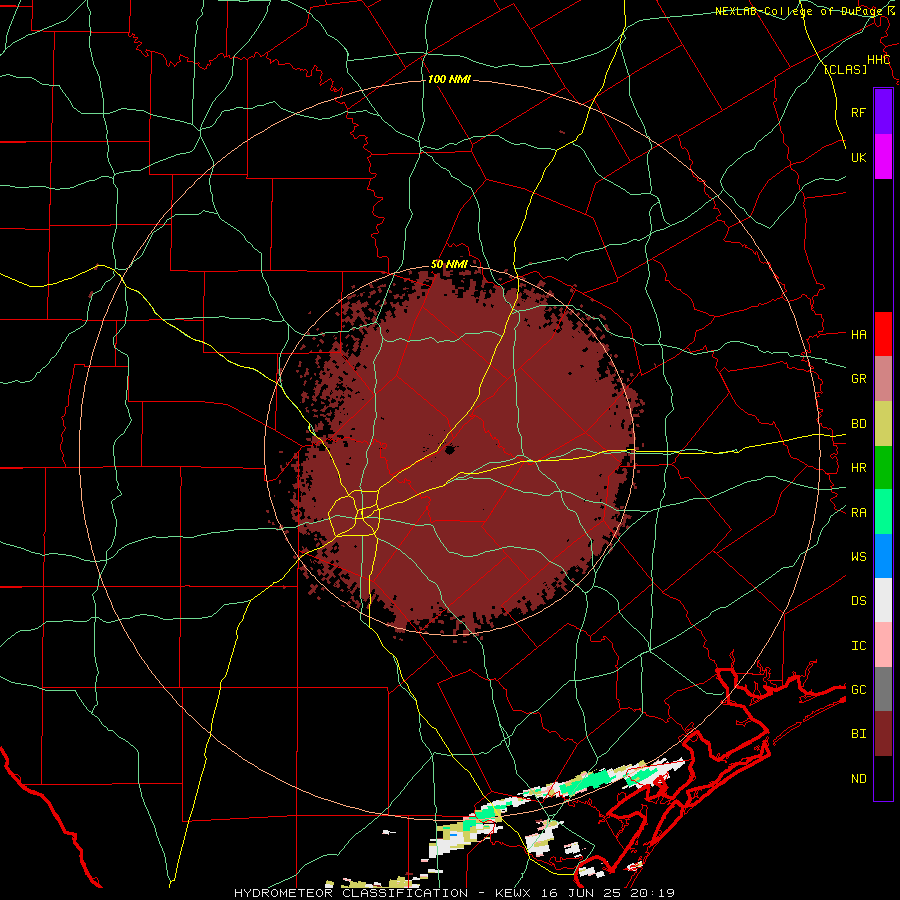Click the 'WS' legend label
This screenshot has height=900, width=900.
(858, 557)
